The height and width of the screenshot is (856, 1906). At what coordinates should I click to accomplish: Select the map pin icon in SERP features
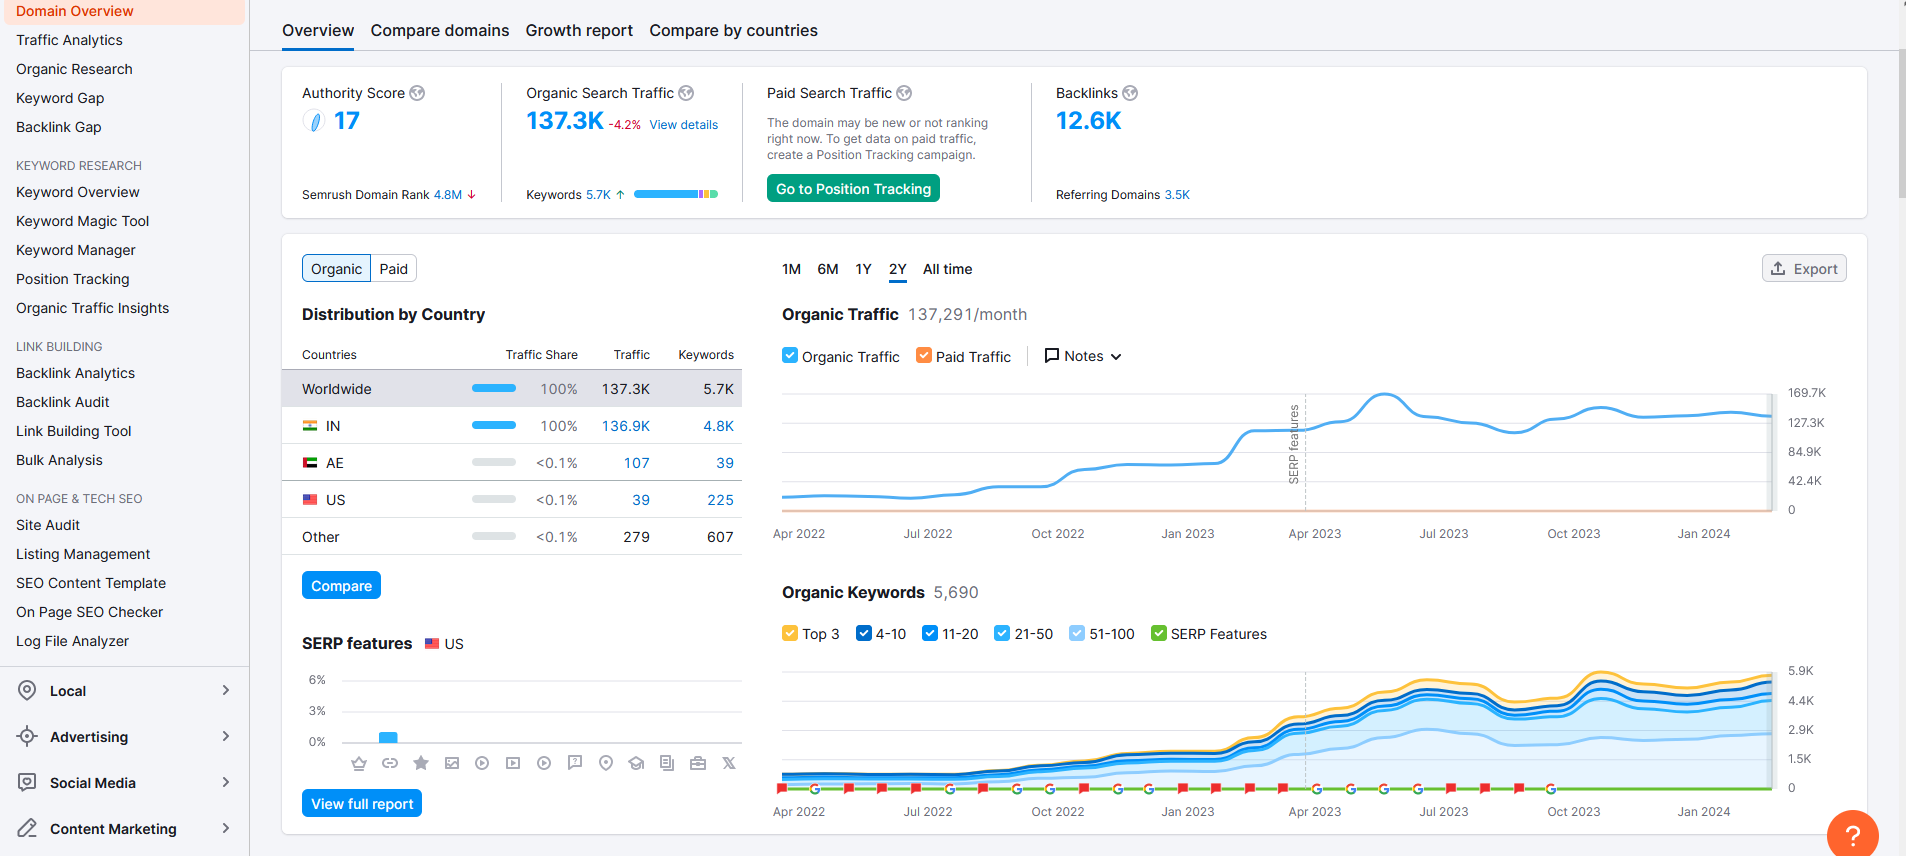(x=606, y=763)
